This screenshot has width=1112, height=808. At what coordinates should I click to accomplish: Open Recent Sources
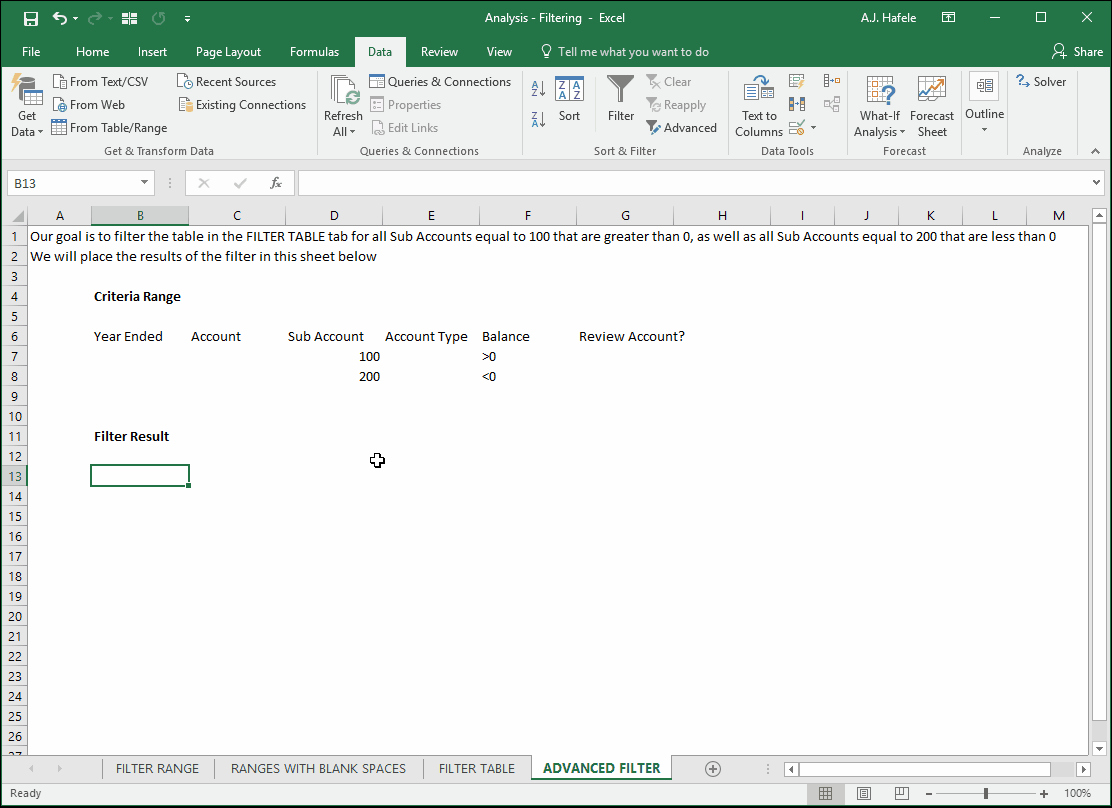pyautogui.click(x=226, y=82)
